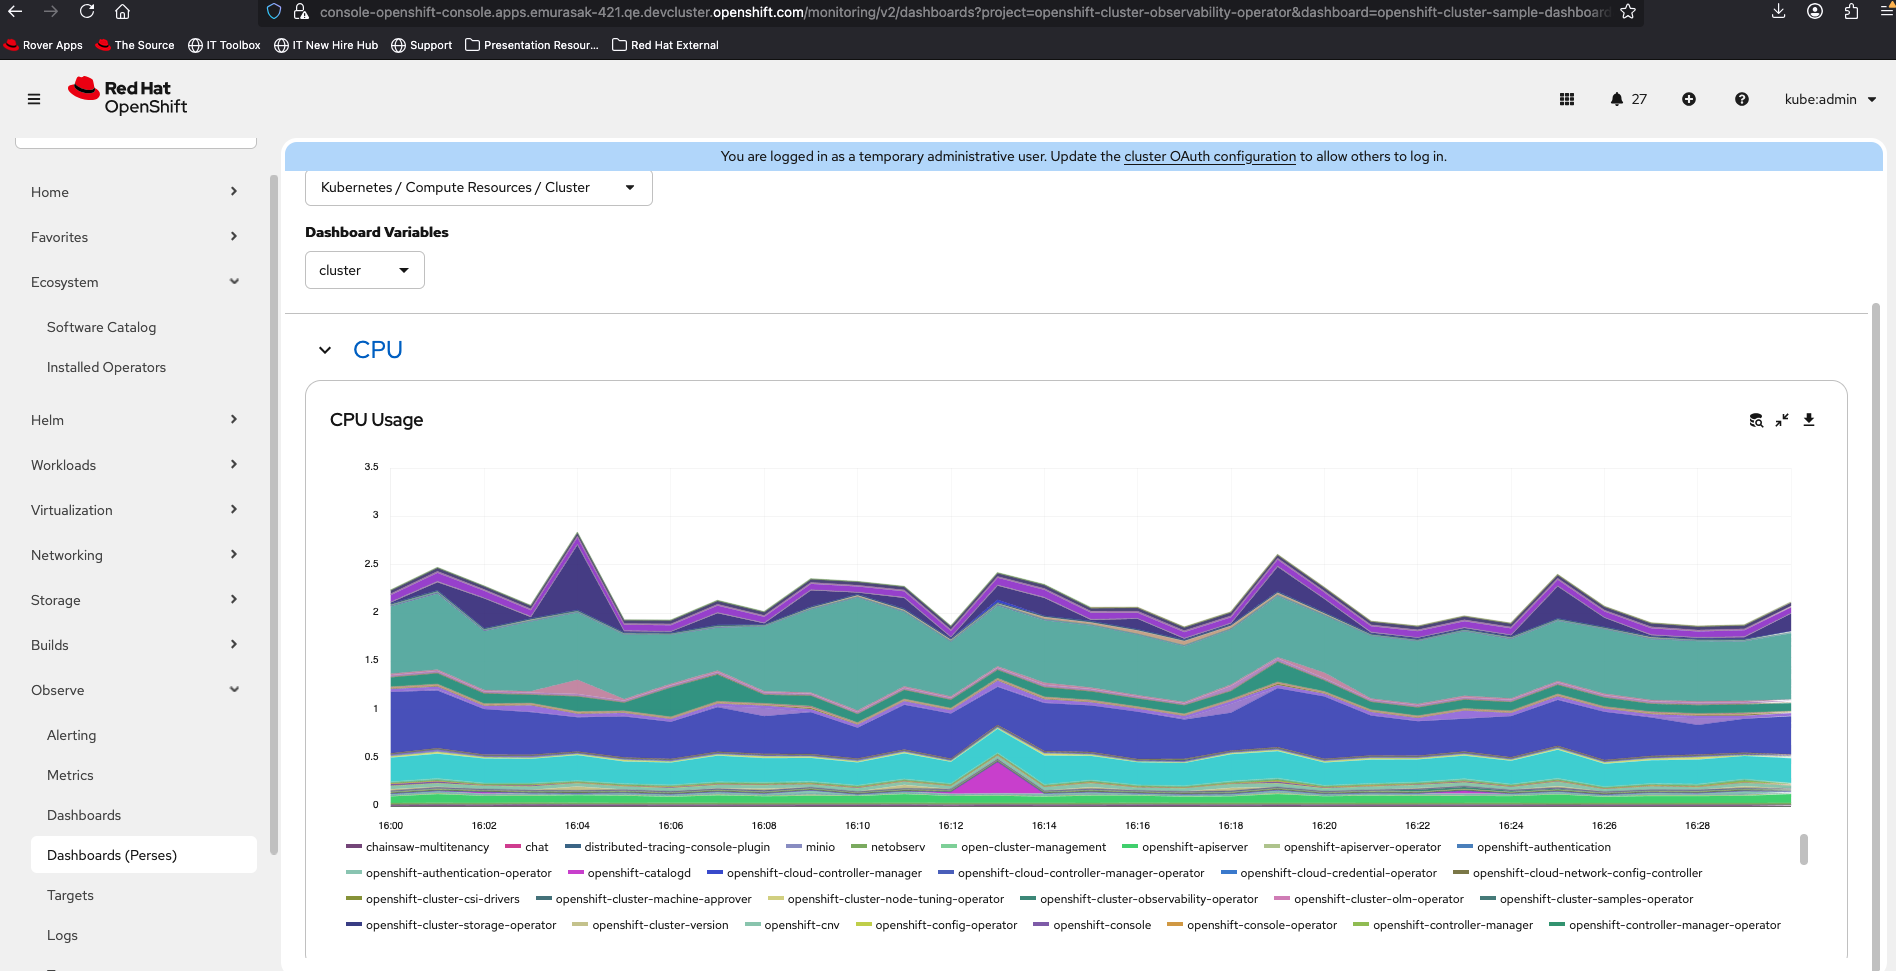Open the kube:admin user menu
The height and width of the screenshot is (971, 1896).
pyautogui.click(x=1829, y=99)
